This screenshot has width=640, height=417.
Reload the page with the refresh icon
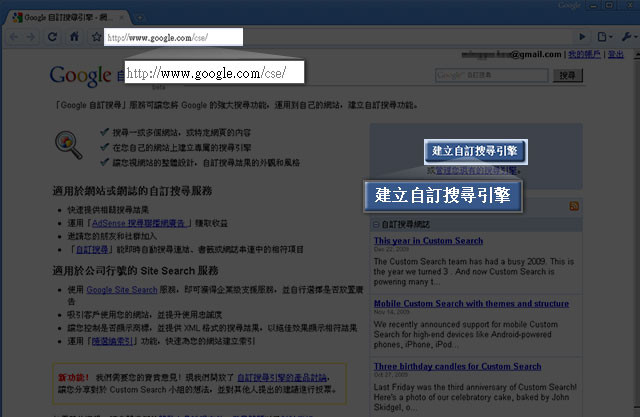click(52, 37)
